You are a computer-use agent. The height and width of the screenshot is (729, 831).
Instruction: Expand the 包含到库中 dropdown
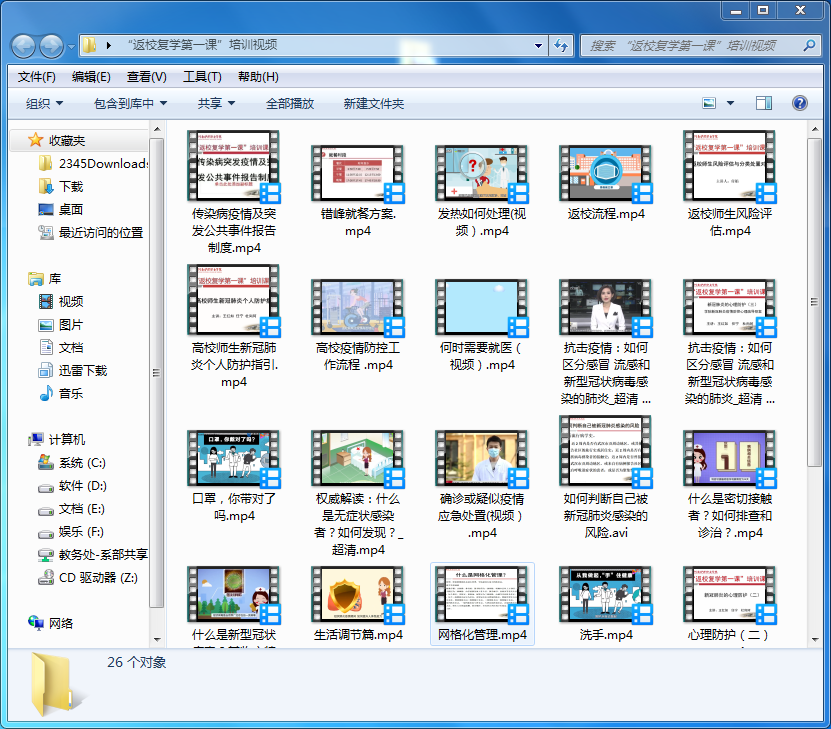coord(130,103)
